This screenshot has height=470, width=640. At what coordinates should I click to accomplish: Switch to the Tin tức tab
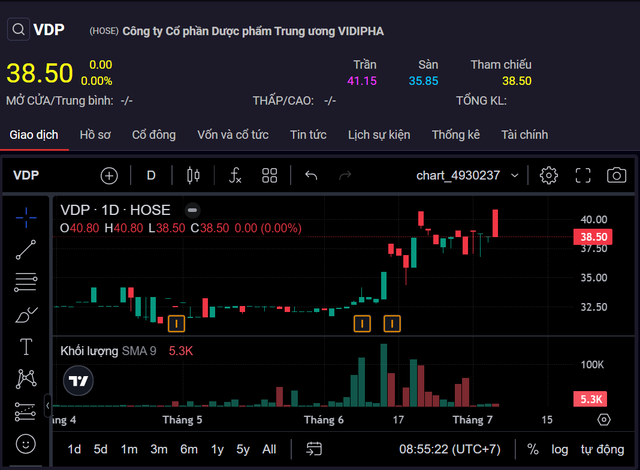308,134
